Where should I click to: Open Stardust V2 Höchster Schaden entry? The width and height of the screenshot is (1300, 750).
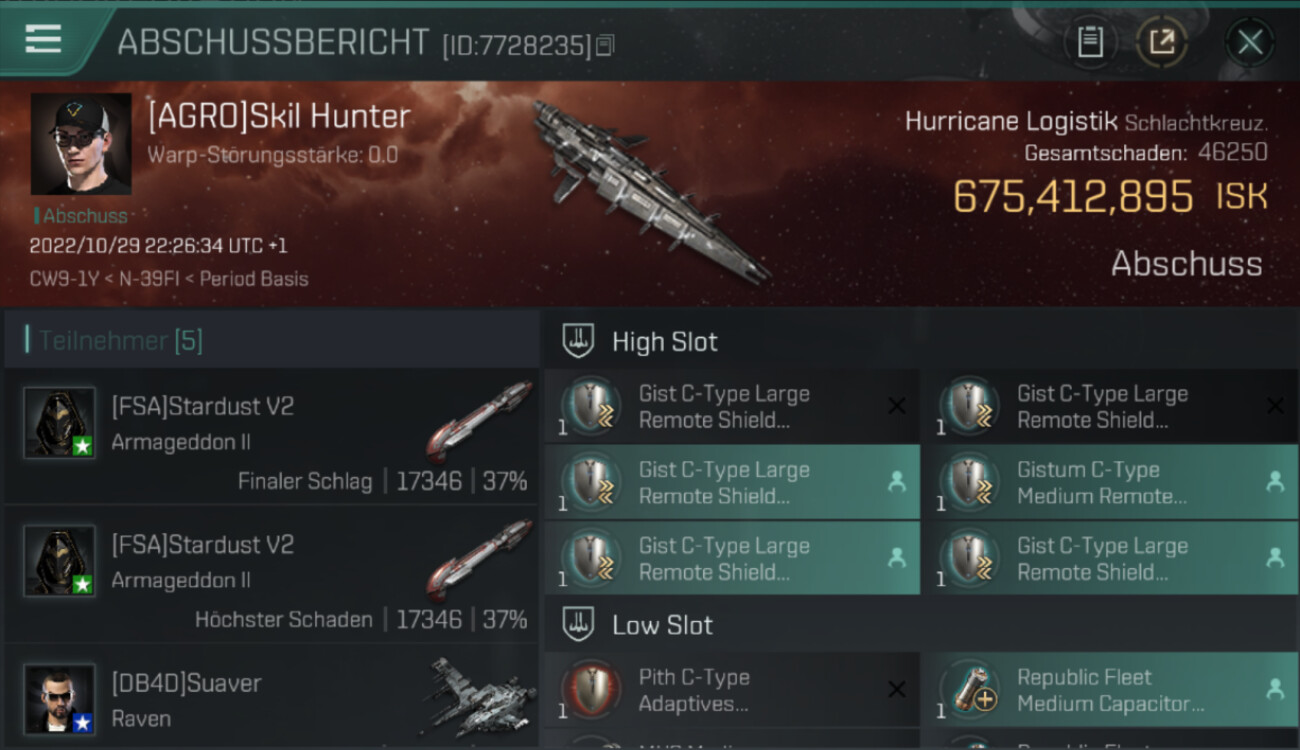tap(272, 574)
